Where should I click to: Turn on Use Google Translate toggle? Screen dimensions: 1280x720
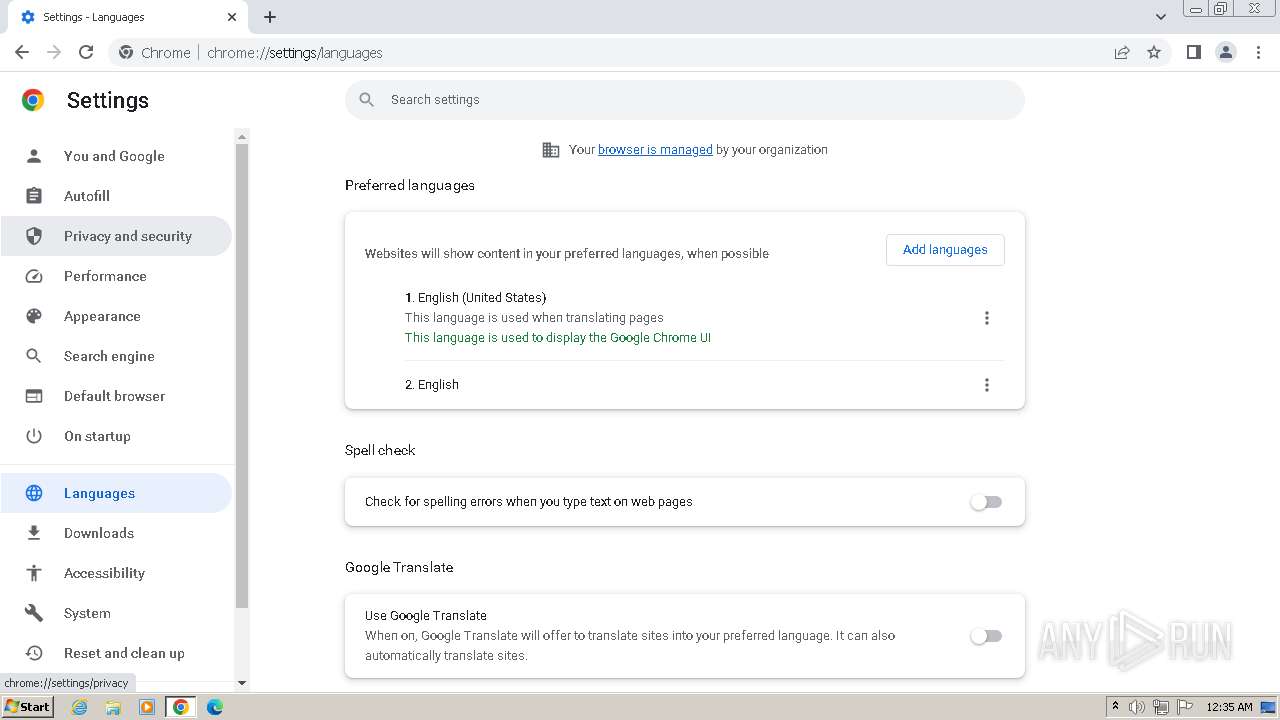point(986,636)
